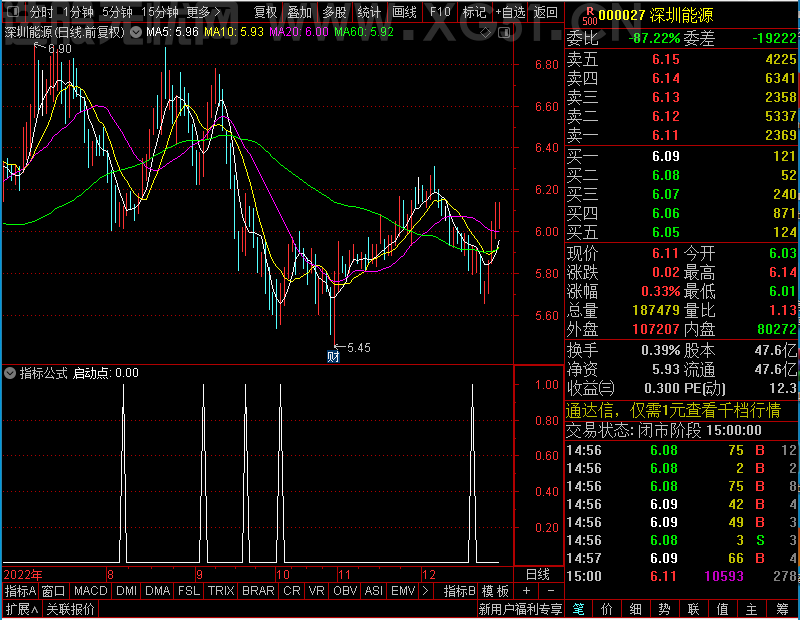Add stock to watchlist with +自选
800x620 pixels.
click(x=510, y=12)
